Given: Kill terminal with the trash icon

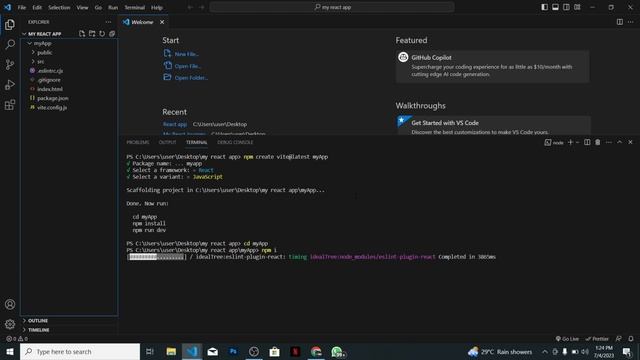Looking at the screenshot, I should pyautogui.click(x=598, y=142).
